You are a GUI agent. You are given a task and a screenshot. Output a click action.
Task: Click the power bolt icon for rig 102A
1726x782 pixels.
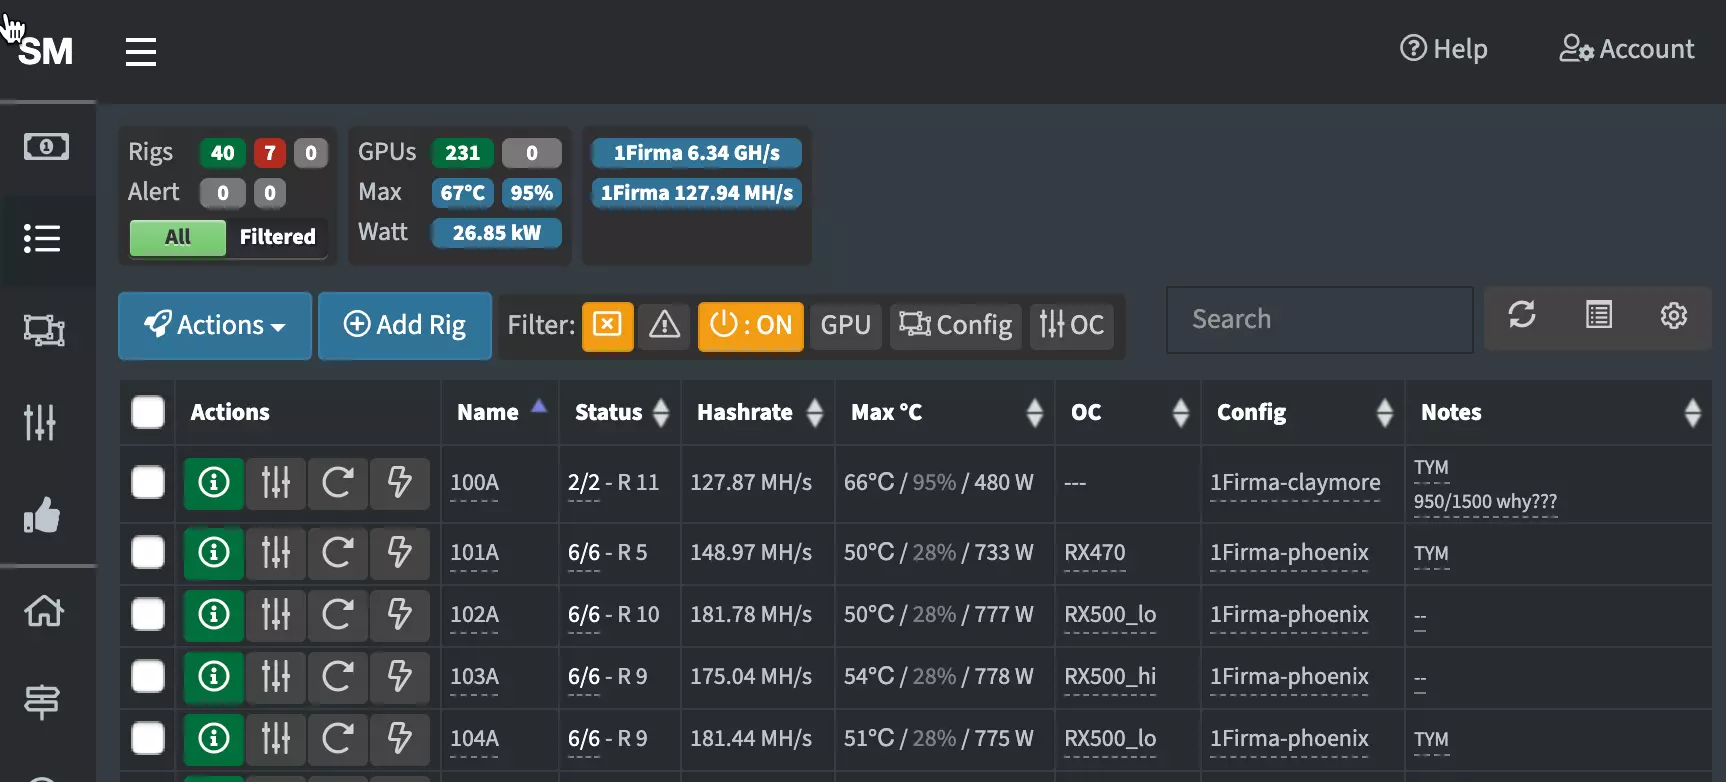coord(400,614)
